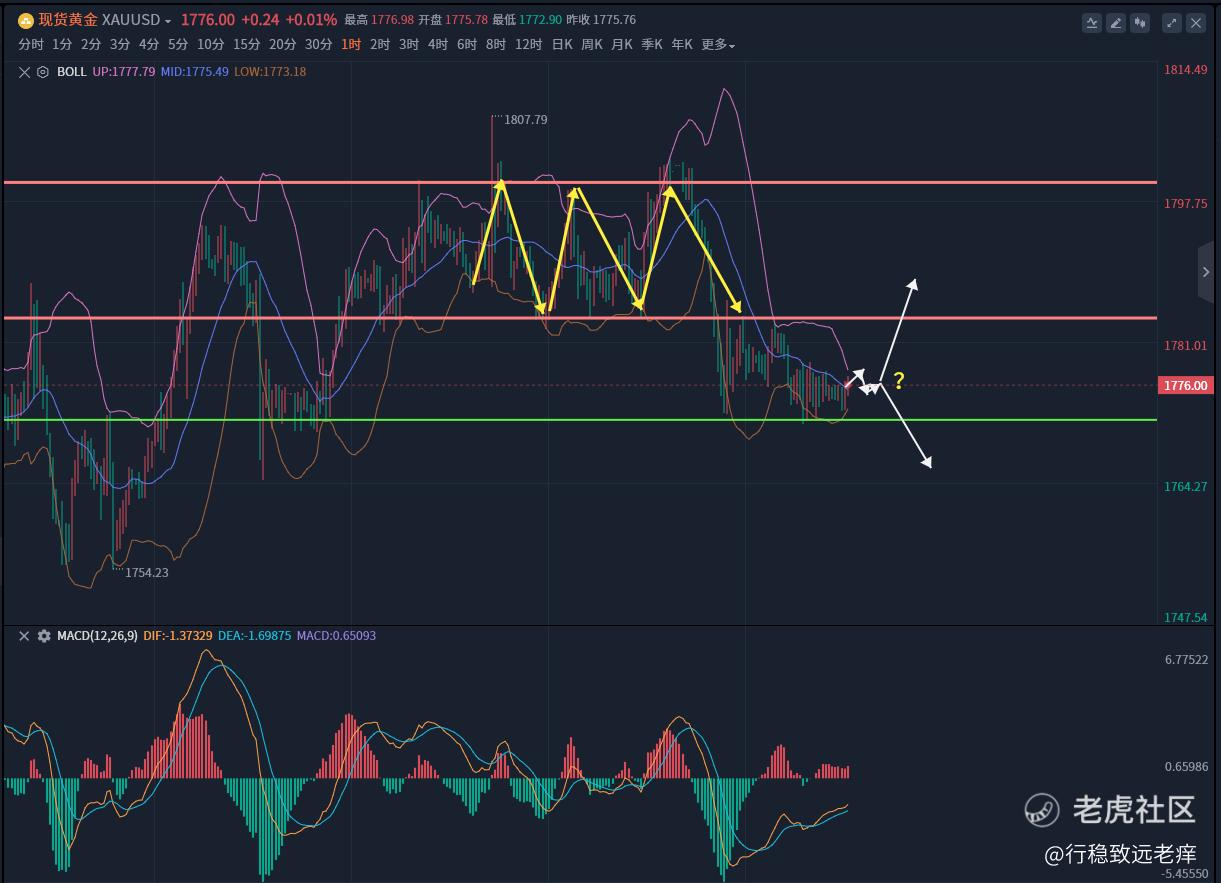Expand the collapsed right side panel
1221x883 pixels.
[1206, 272]
